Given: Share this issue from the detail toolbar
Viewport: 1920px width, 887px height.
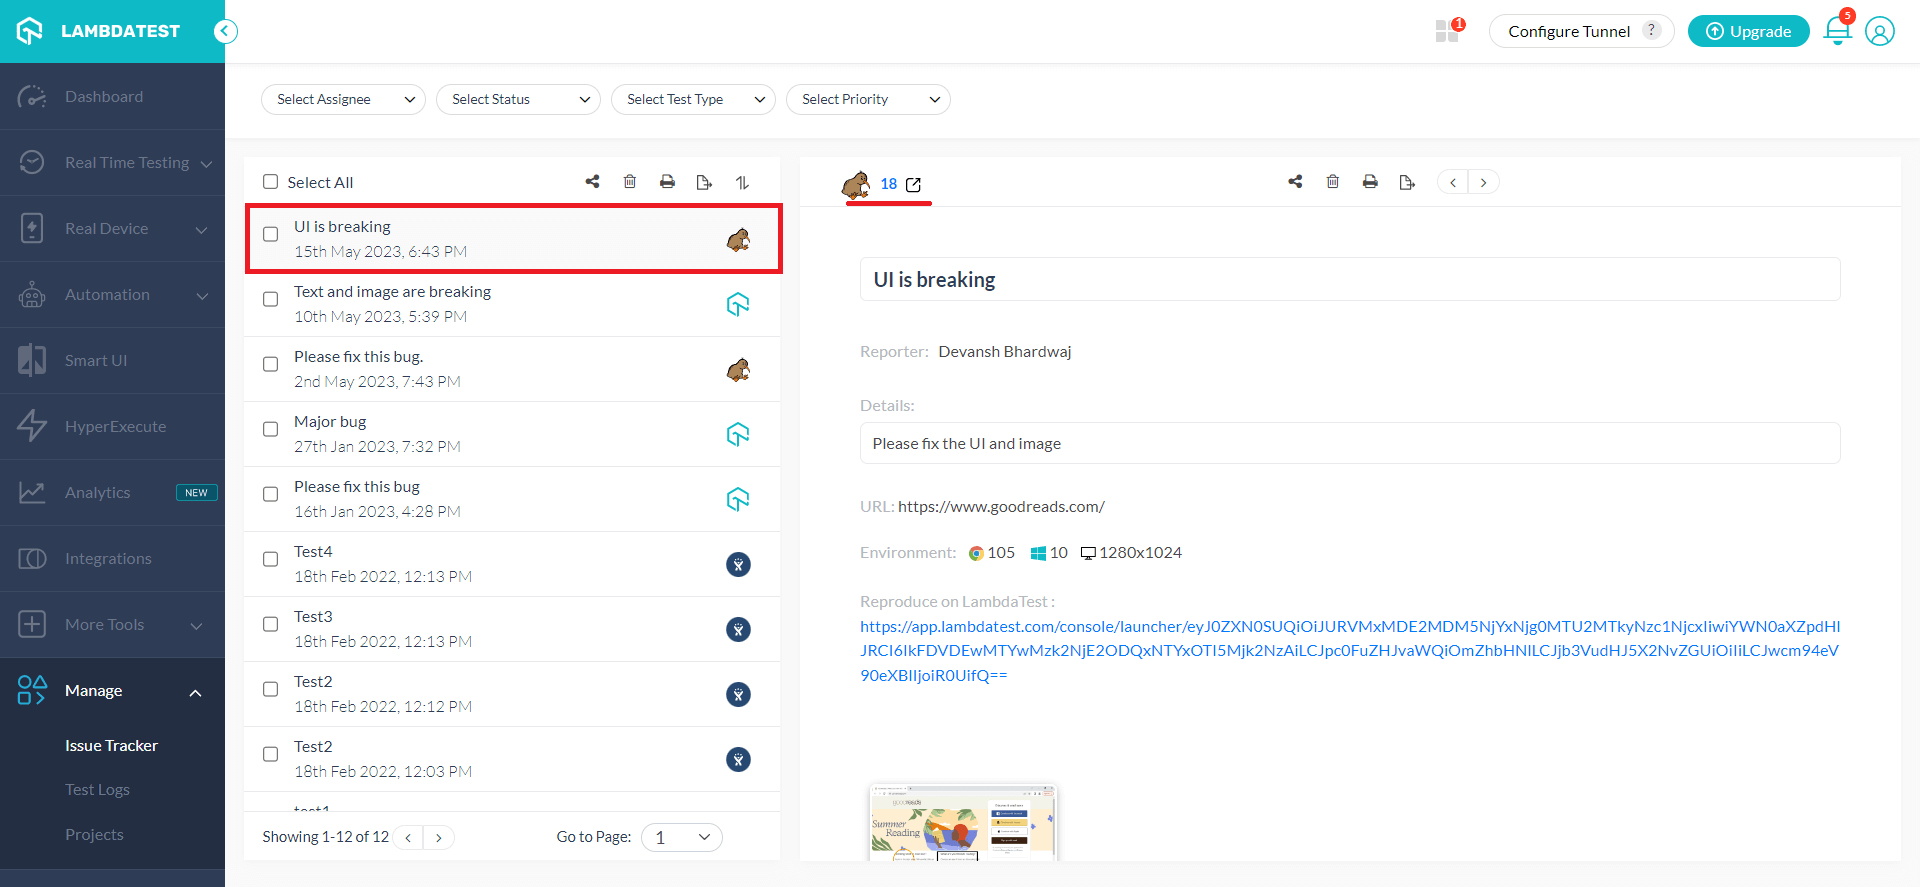Looking at the screenshot, I should [1295, 182].
